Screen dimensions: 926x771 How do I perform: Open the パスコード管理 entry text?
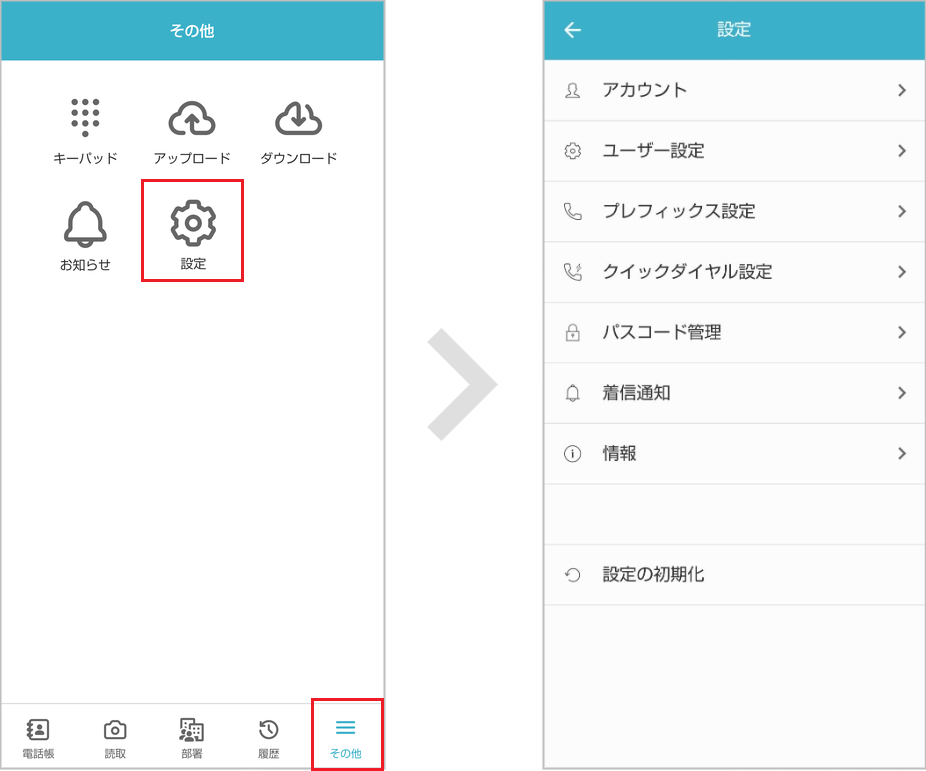click(661, 332)
